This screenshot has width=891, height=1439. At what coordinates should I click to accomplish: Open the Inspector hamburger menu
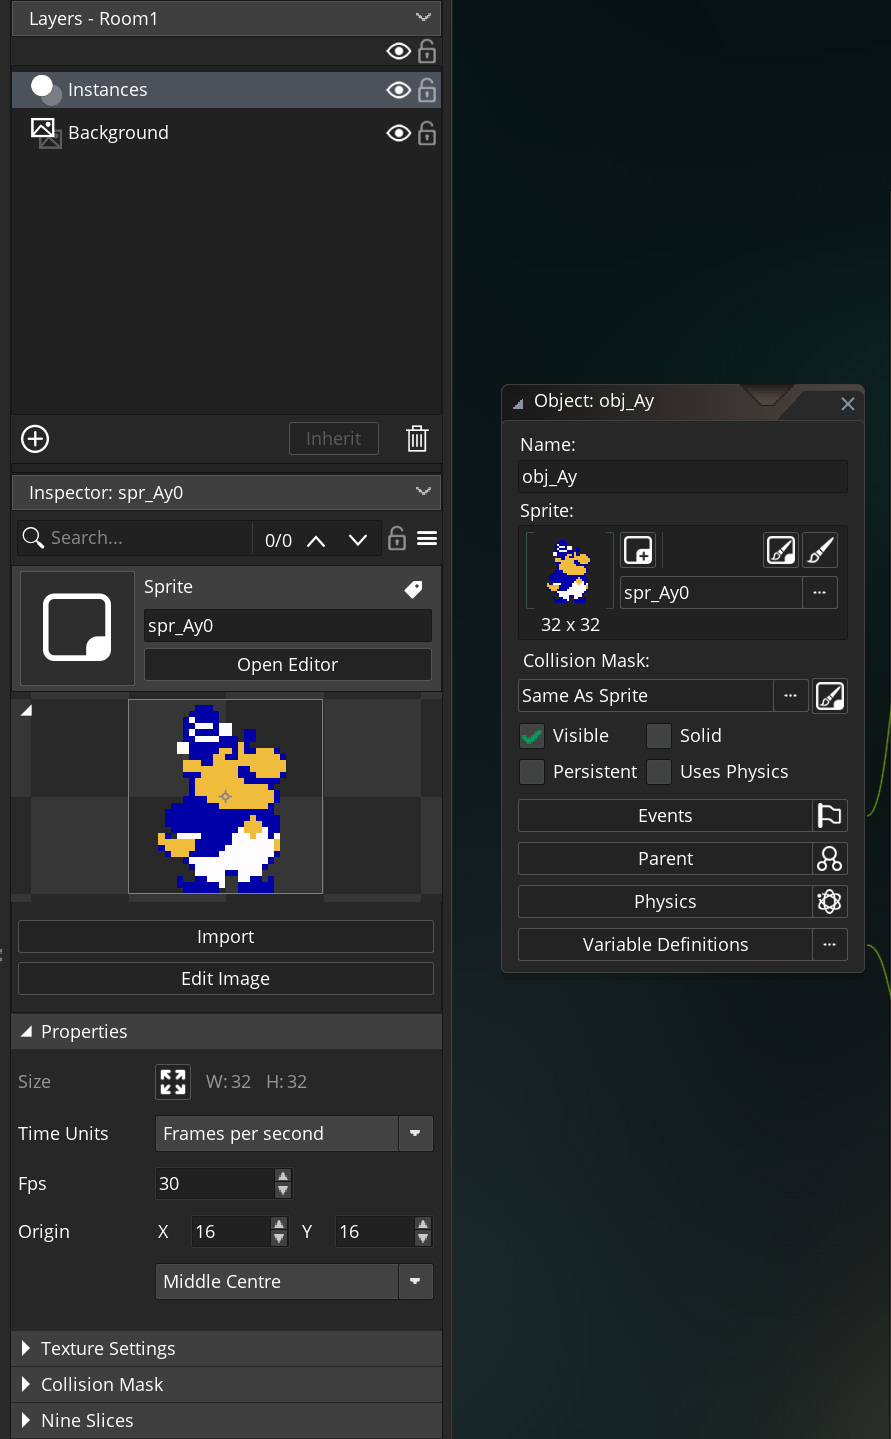pos(427,539)
